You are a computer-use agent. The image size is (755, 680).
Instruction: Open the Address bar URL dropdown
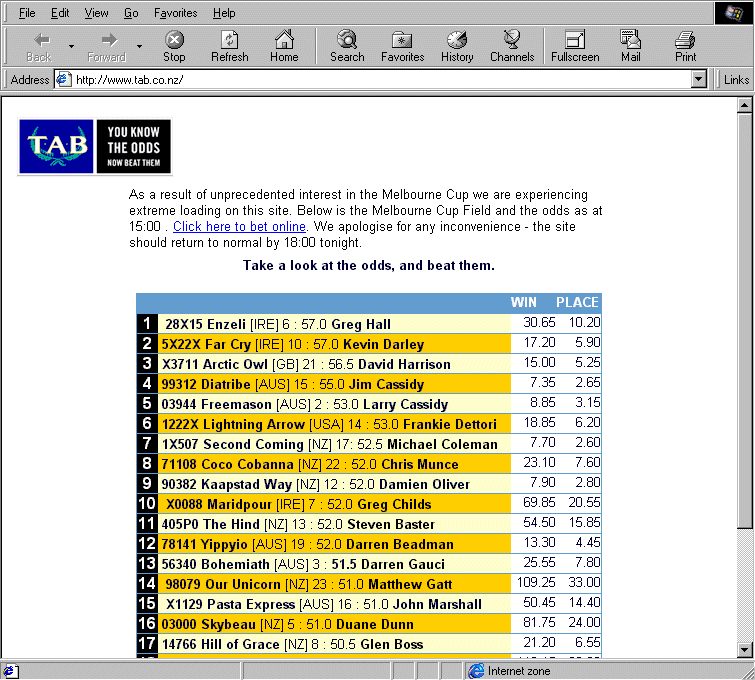point(699,80)
